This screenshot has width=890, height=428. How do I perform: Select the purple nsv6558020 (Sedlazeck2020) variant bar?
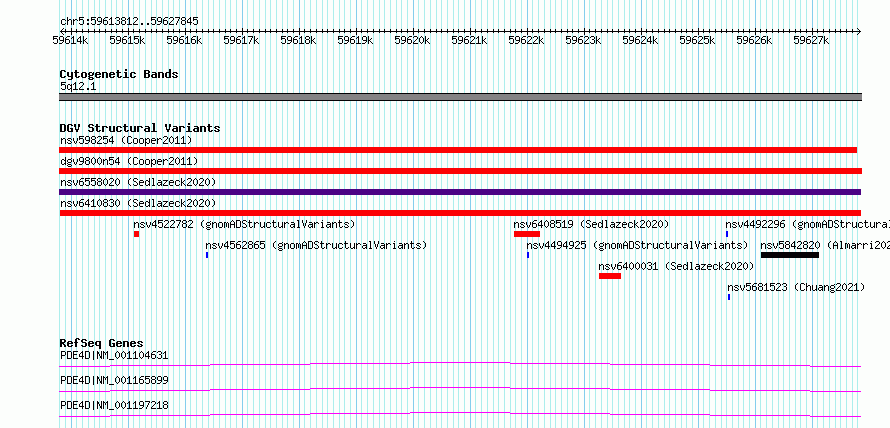[x=460, y=192]
